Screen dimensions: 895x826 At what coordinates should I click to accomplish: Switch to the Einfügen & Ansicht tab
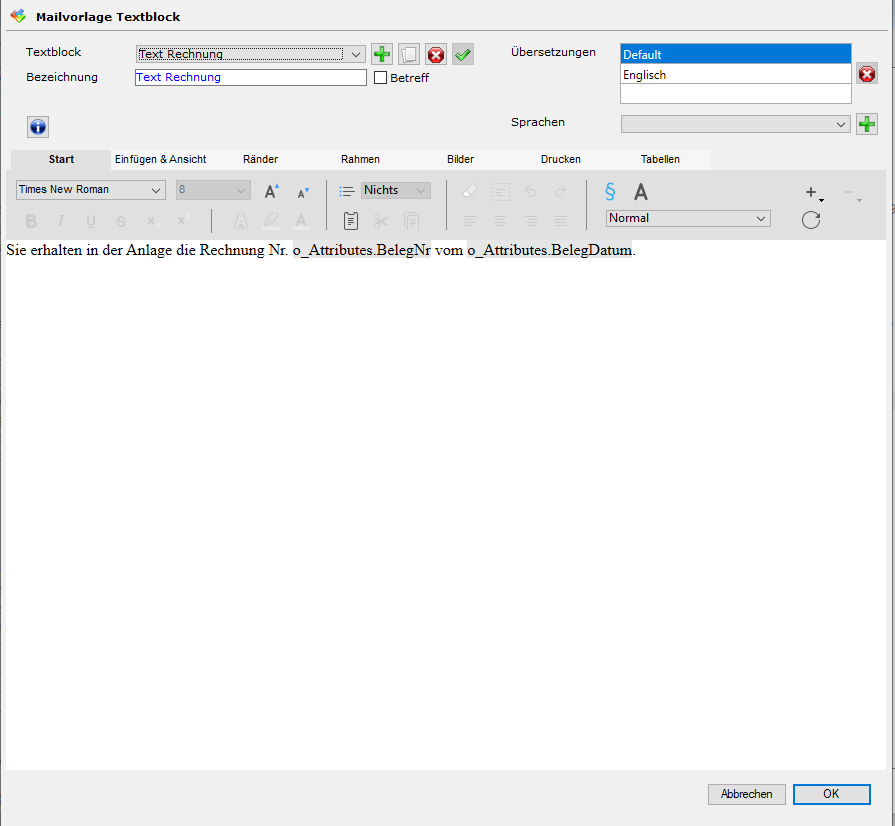click(x=160, y=159)
